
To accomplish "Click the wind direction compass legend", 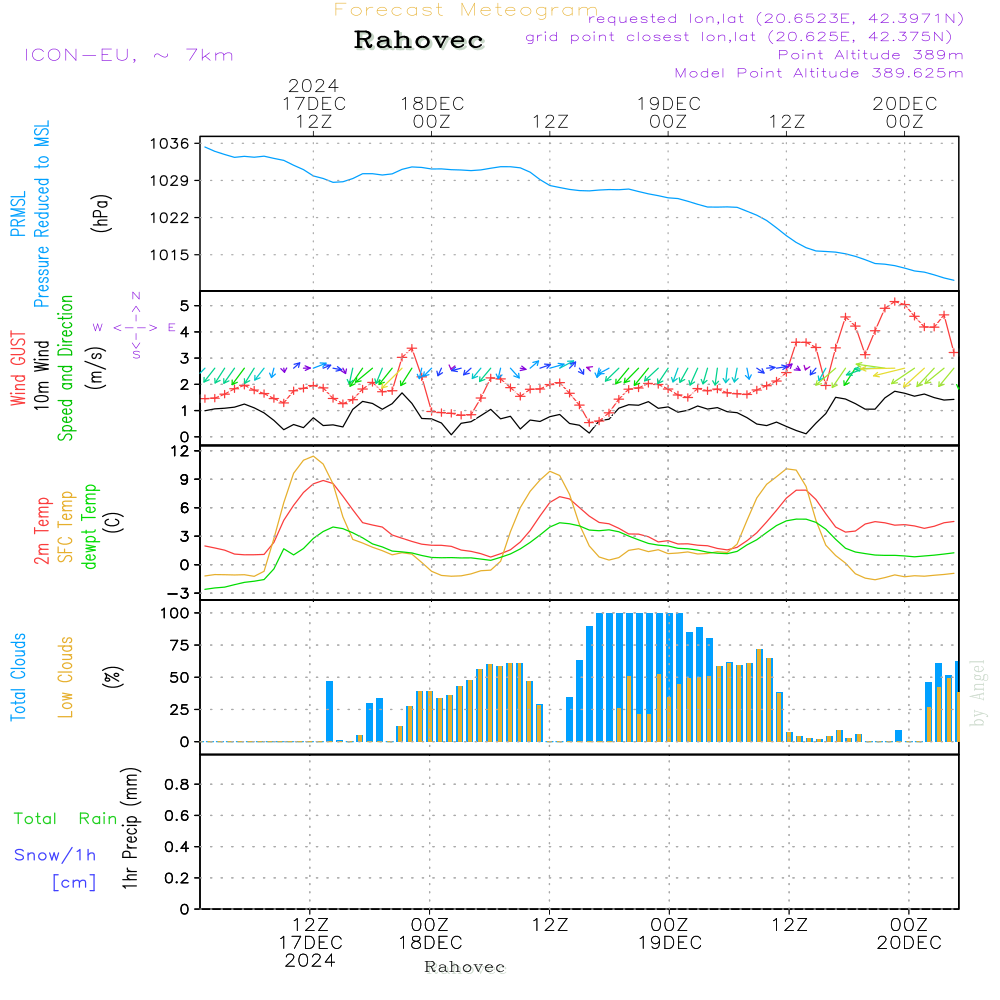I will [135, 327].
